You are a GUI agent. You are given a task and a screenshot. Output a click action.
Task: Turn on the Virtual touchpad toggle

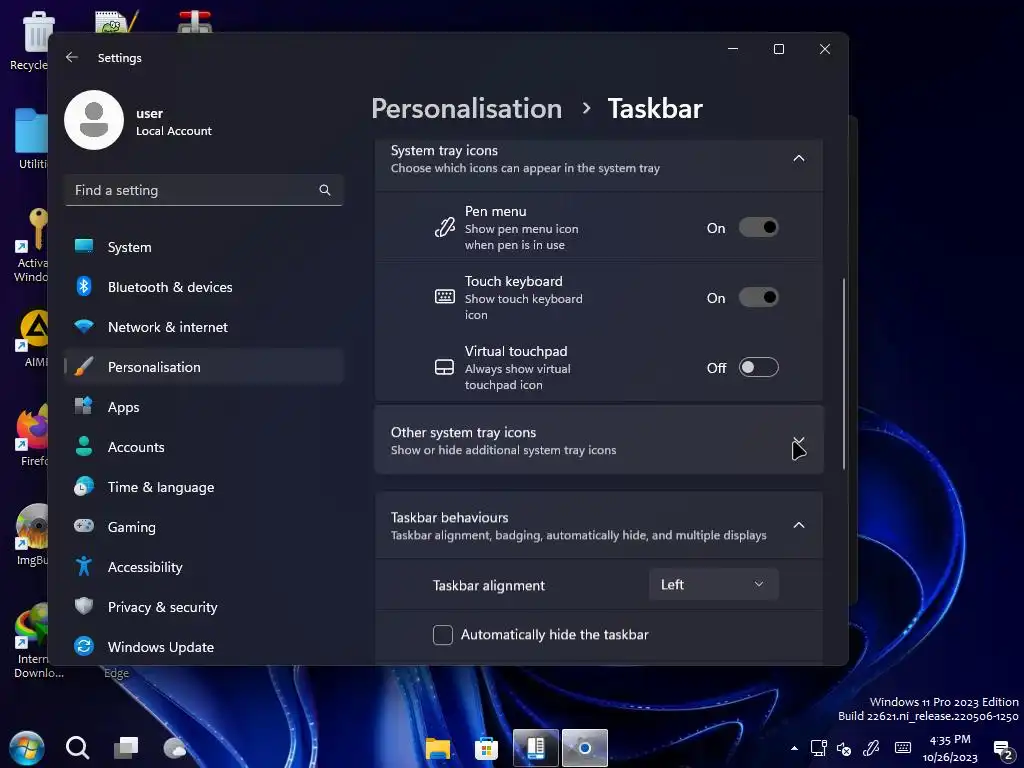758,367
